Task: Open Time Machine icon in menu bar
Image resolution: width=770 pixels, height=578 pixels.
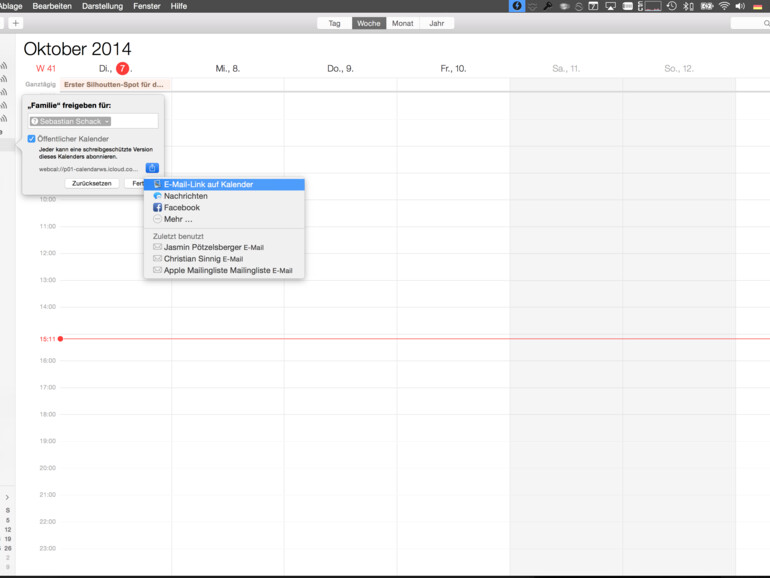Action: 672,6
